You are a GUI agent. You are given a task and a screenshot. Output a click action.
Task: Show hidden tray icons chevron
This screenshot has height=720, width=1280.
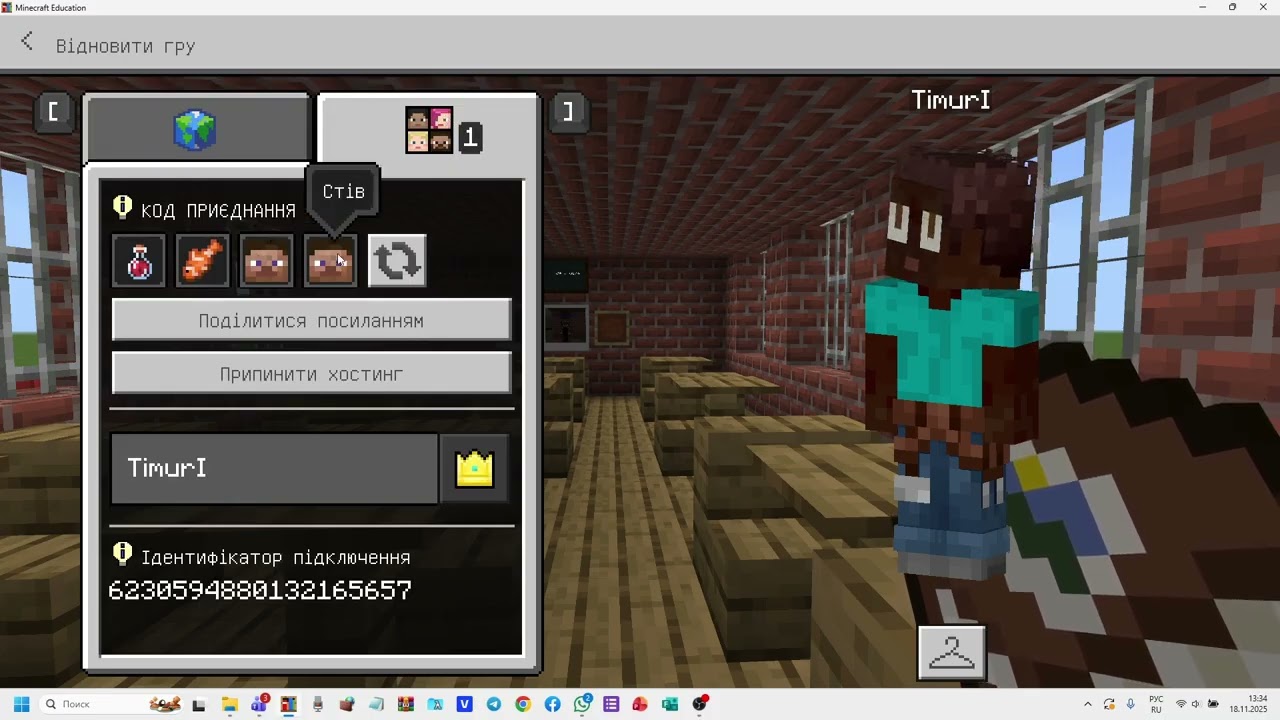coord(1088,704)
